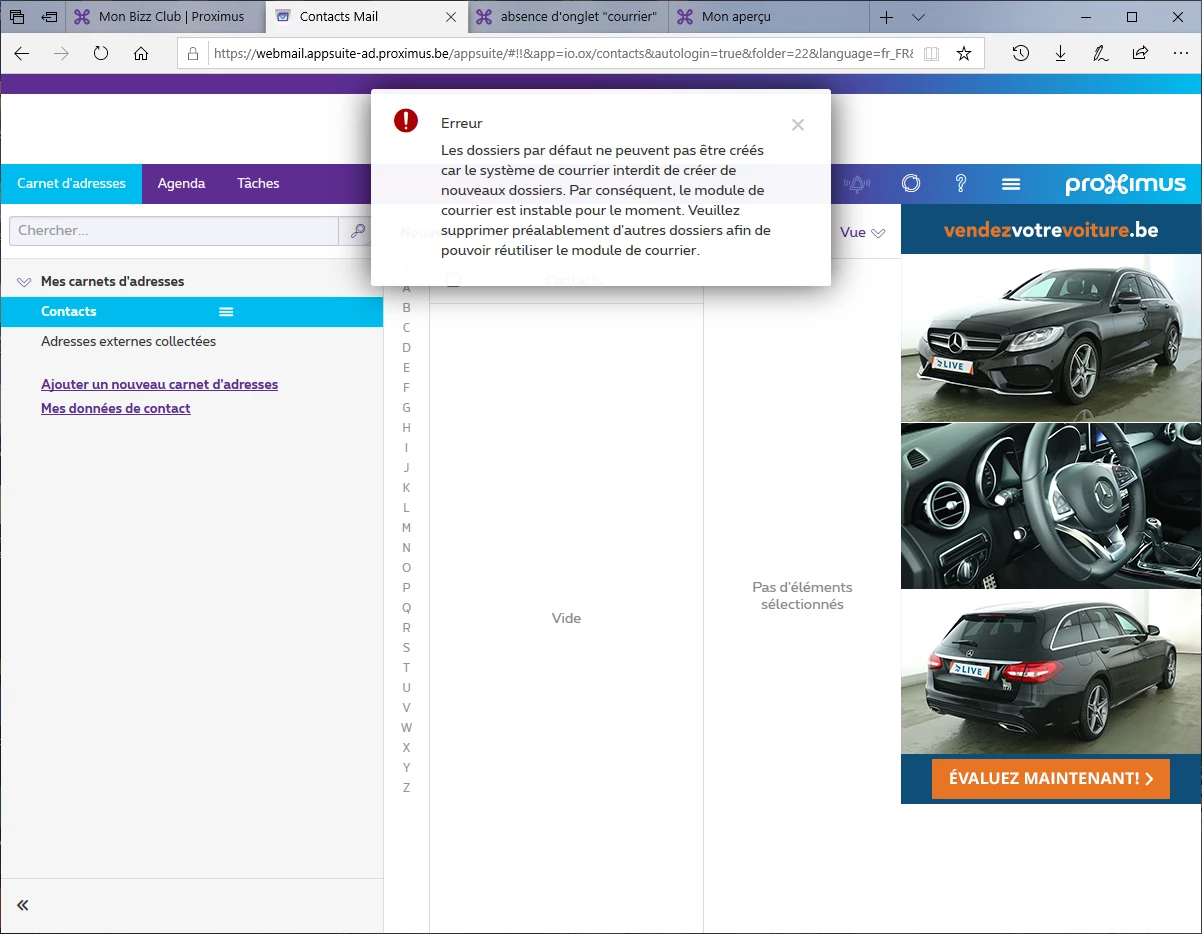Open the help question mark icon
The image size is (1202, 934).
[960, 184]
